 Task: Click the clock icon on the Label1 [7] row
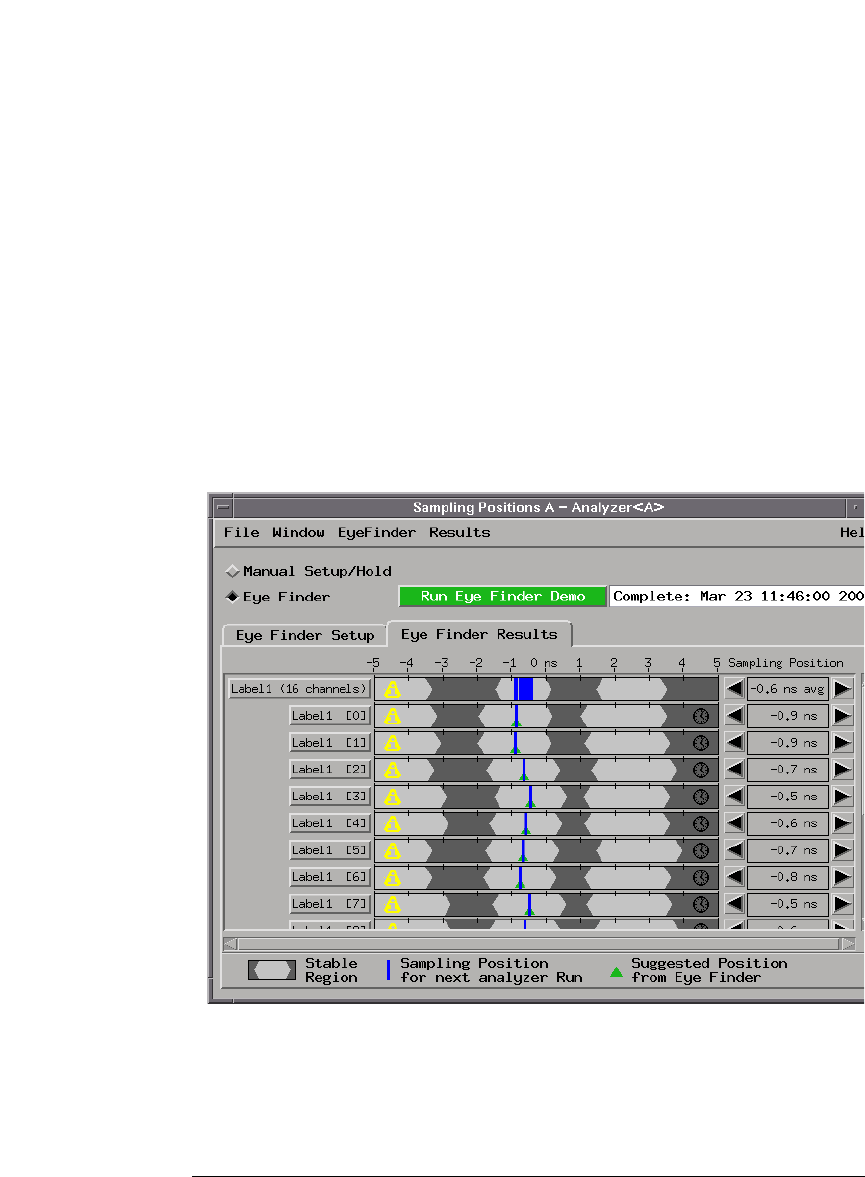click(701, 904)
